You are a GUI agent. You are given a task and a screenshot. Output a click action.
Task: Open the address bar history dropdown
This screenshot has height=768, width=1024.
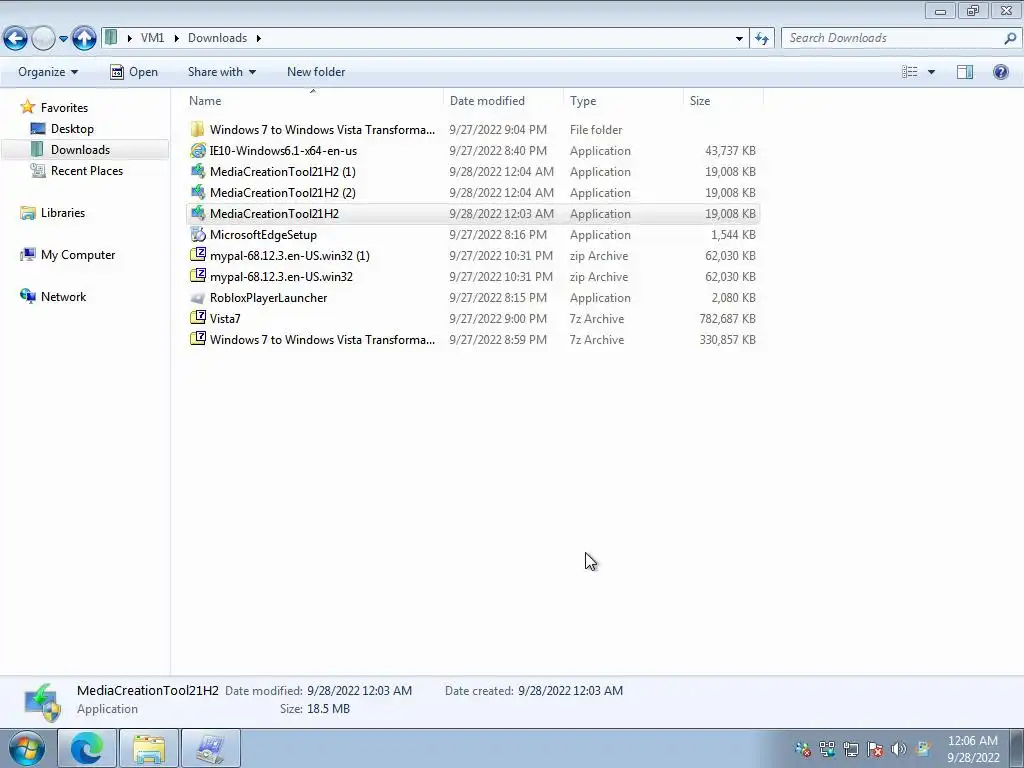[739, 39]
